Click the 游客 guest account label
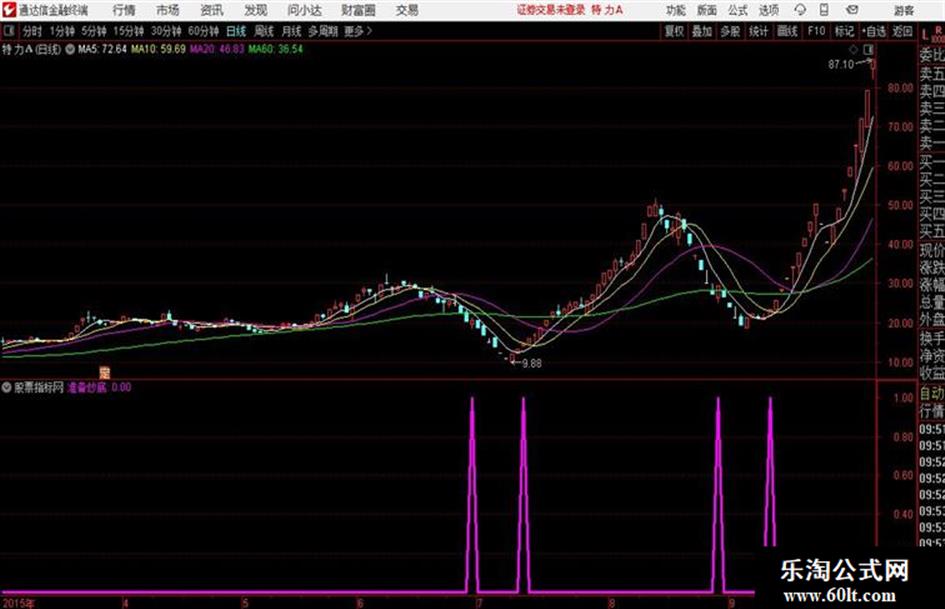Viewport: 945px width, 609px height. (903, 11)
